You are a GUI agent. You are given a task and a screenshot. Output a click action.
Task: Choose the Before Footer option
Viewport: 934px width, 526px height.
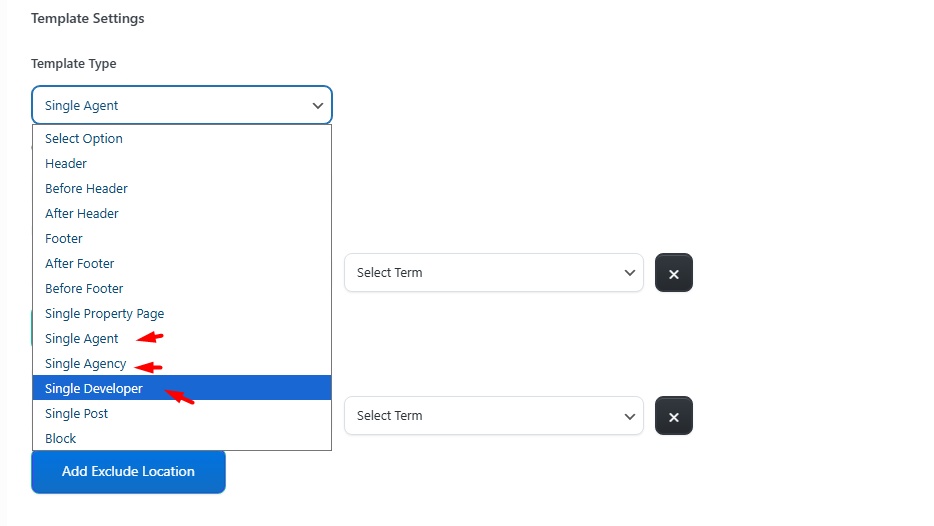[x=84, y=289]
